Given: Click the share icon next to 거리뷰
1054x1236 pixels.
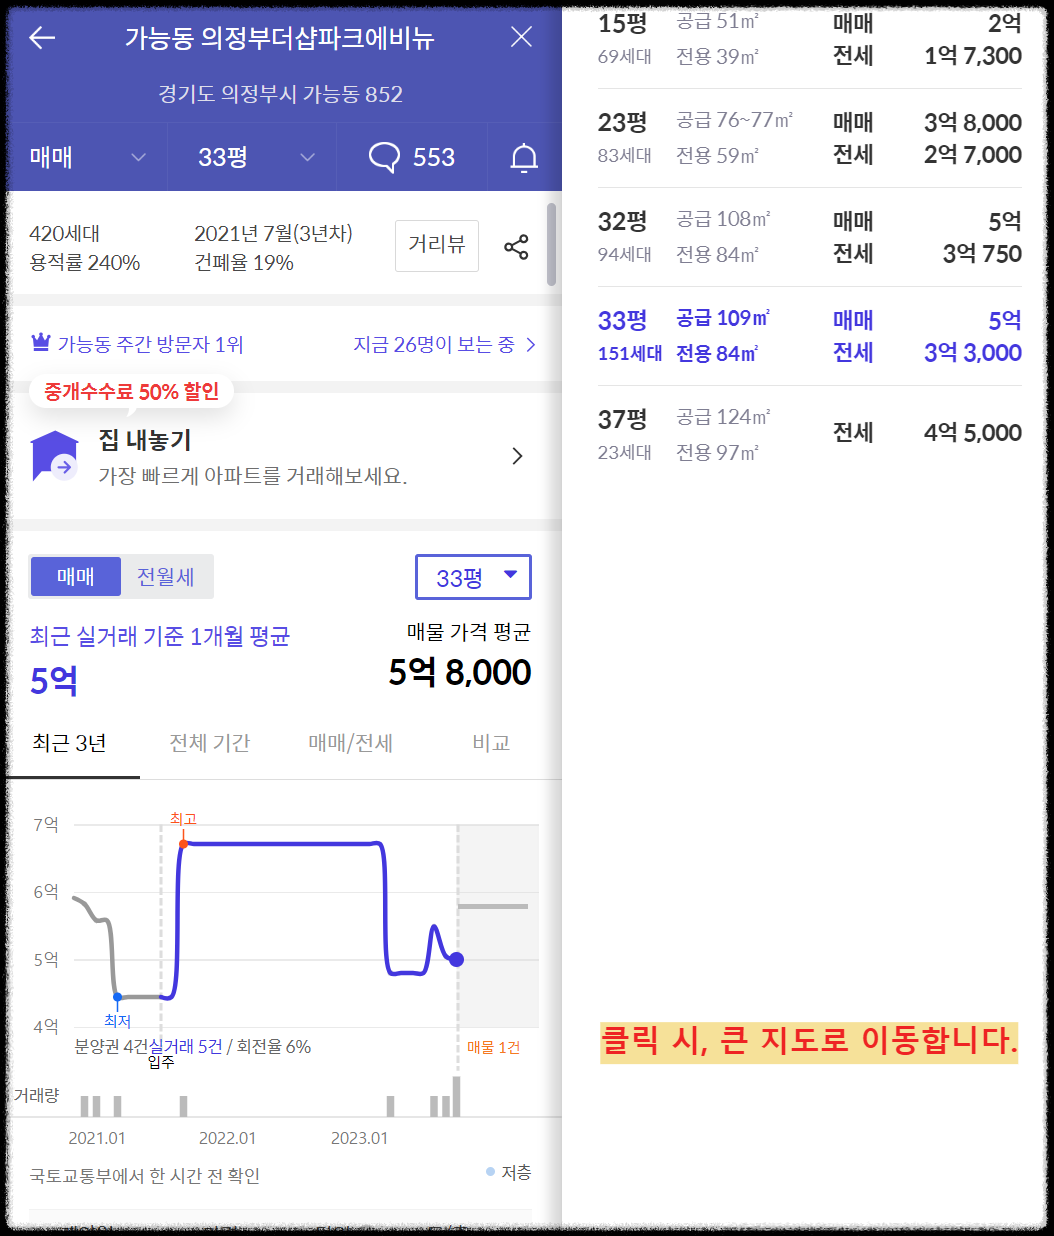Looking at the screenshot, I should pyautogui.click(x=517, y=245).
